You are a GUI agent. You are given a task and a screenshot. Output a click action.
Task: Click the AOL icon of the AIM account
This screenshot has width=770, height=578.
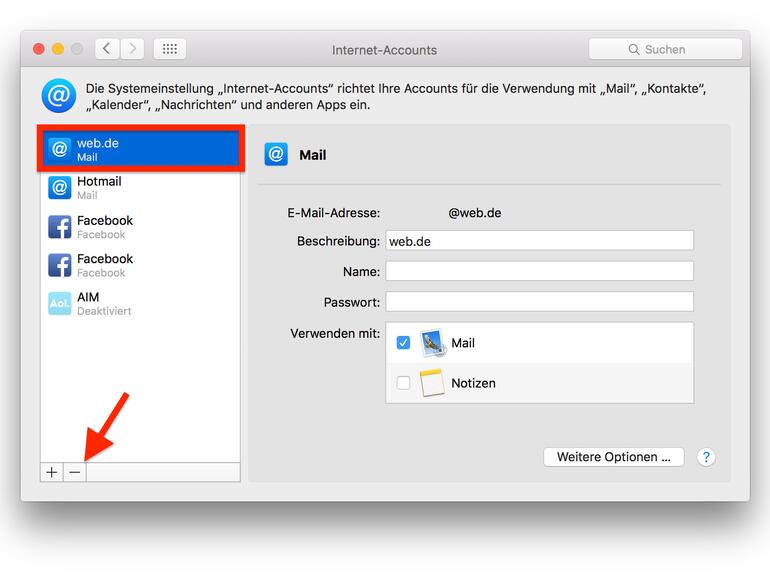(x=59, y=303)
